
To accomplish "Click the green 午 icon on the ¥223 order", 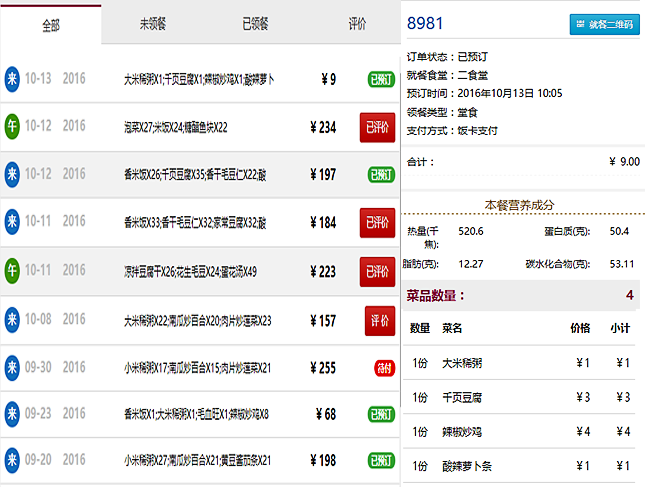I will (12, 271).
